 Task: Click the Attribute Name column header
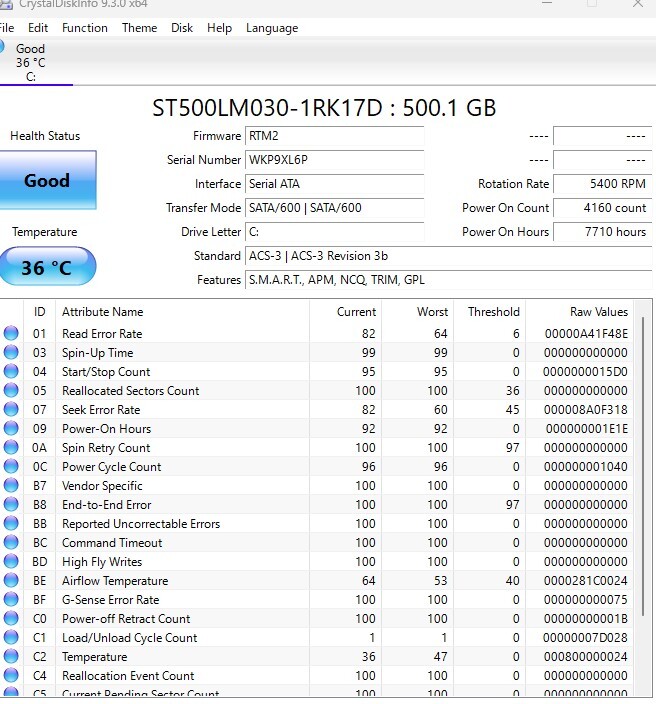(102, 312)
